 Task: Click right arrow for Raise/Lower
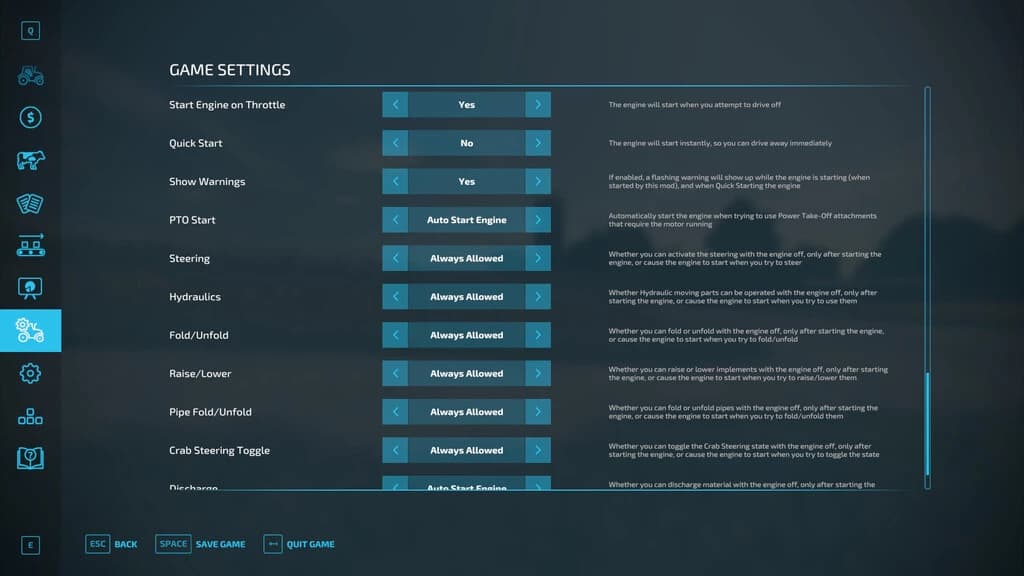[x=538, y=374]
